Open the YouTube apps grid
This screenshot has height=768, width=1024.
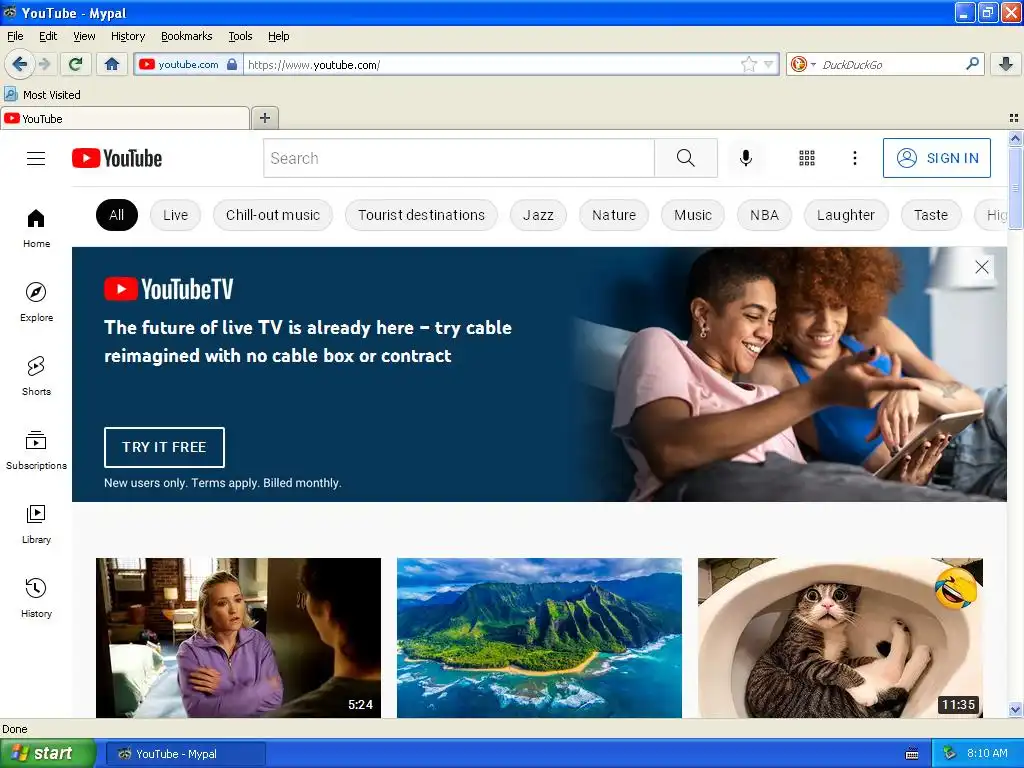[x=807, y=158]
